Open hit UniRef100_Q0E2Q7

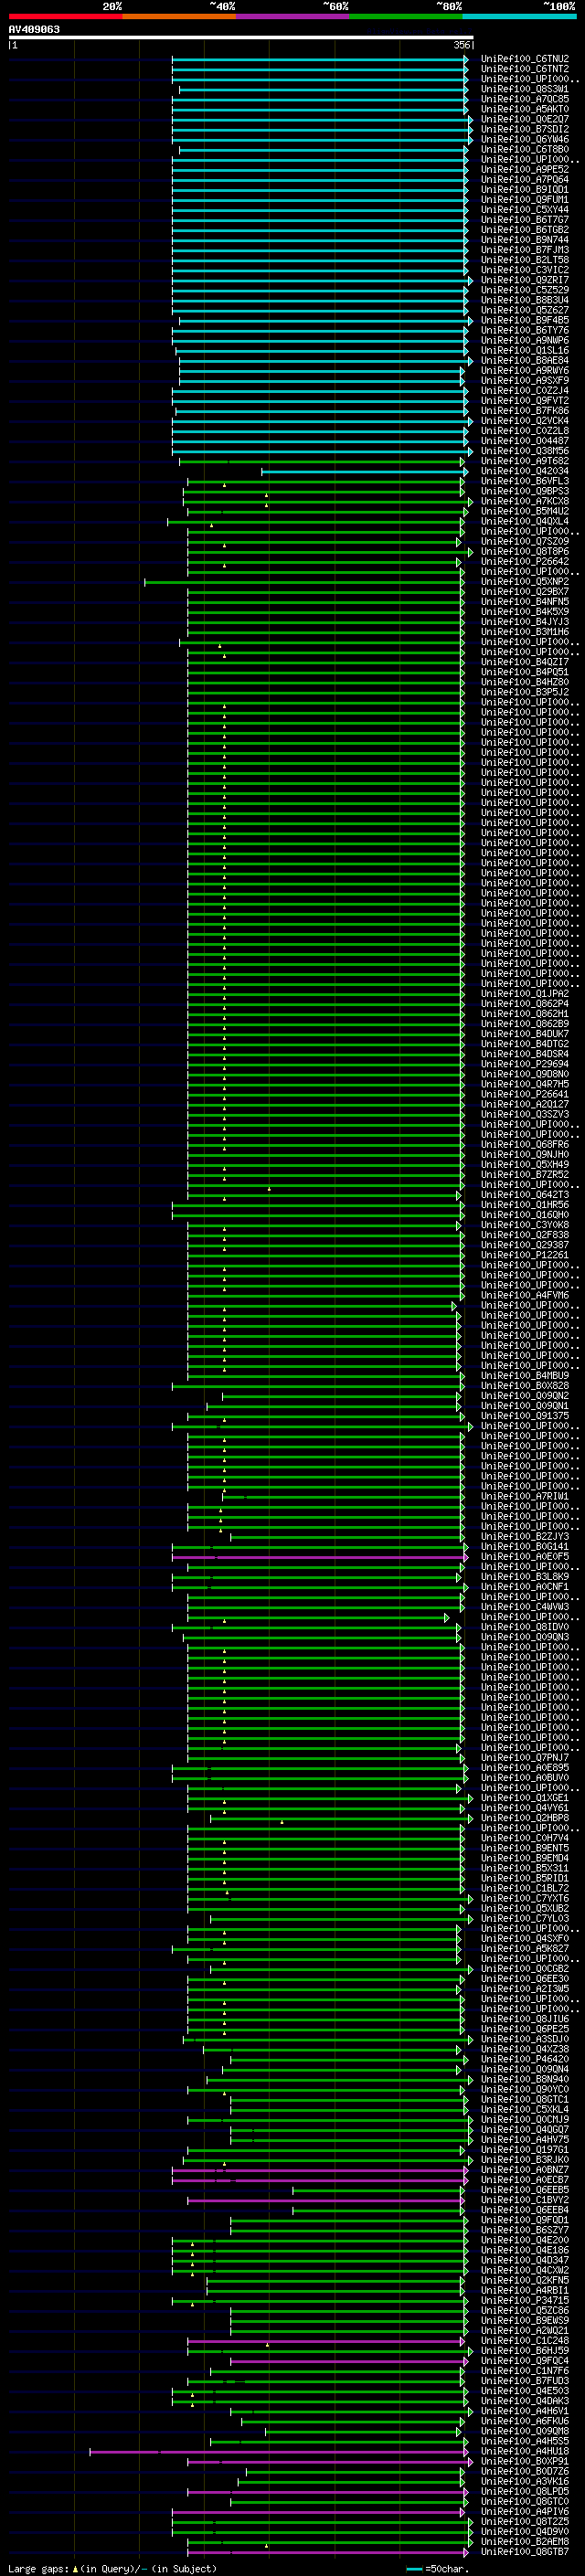(524, 119)
